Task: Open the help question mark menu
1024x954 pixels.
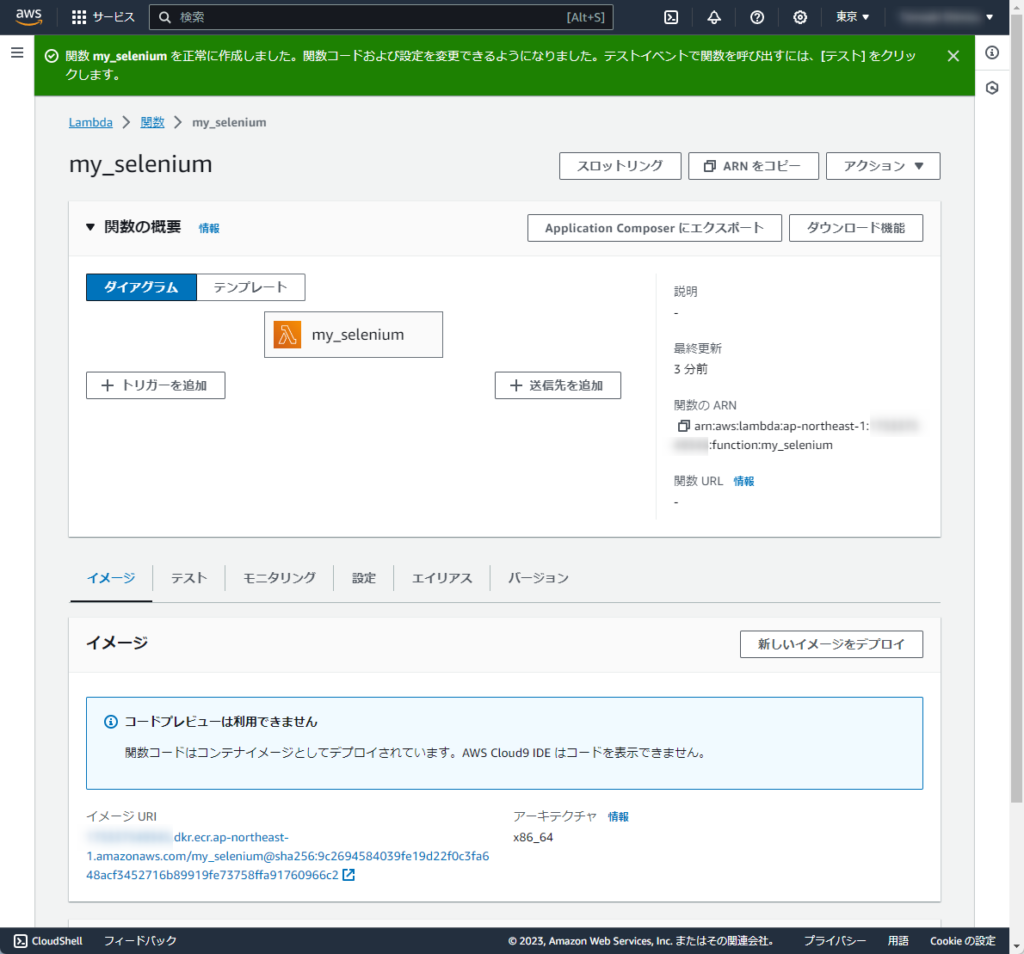Action: [757, 17]
